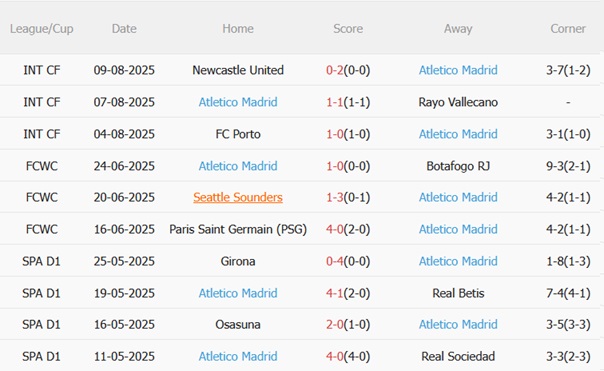Open Atletico Madrid link in Newcastle United row

pyautogui.click(x=458, y=70)
